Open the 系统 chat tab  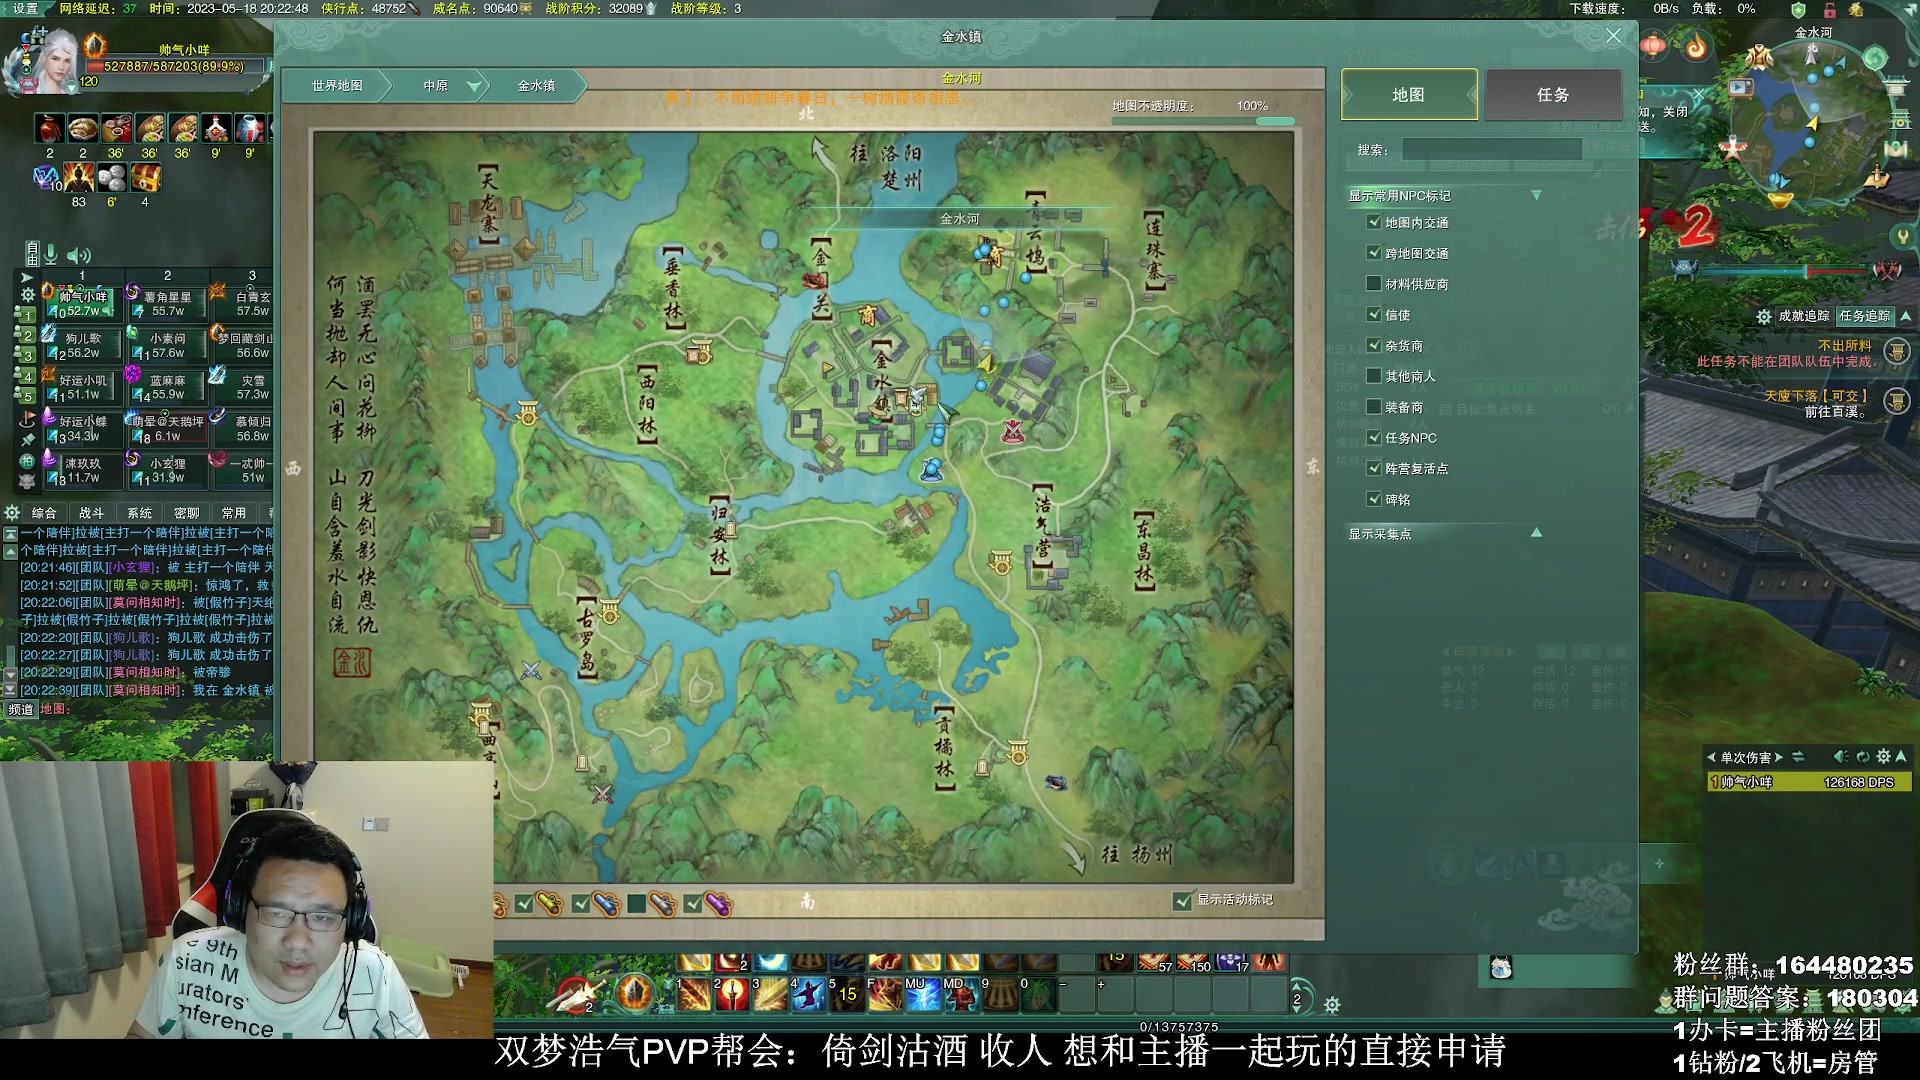point(139,512)
